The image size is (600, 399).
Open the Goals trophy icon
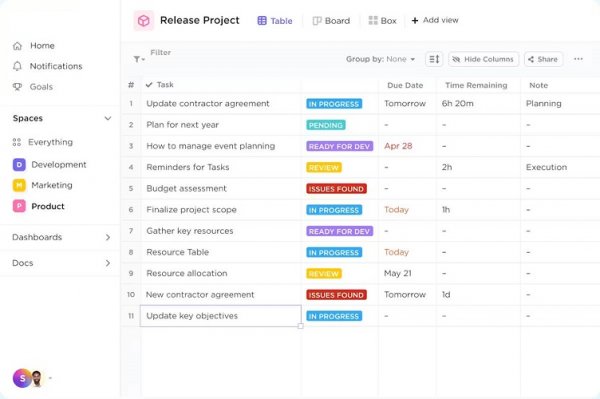click(17, 87)
